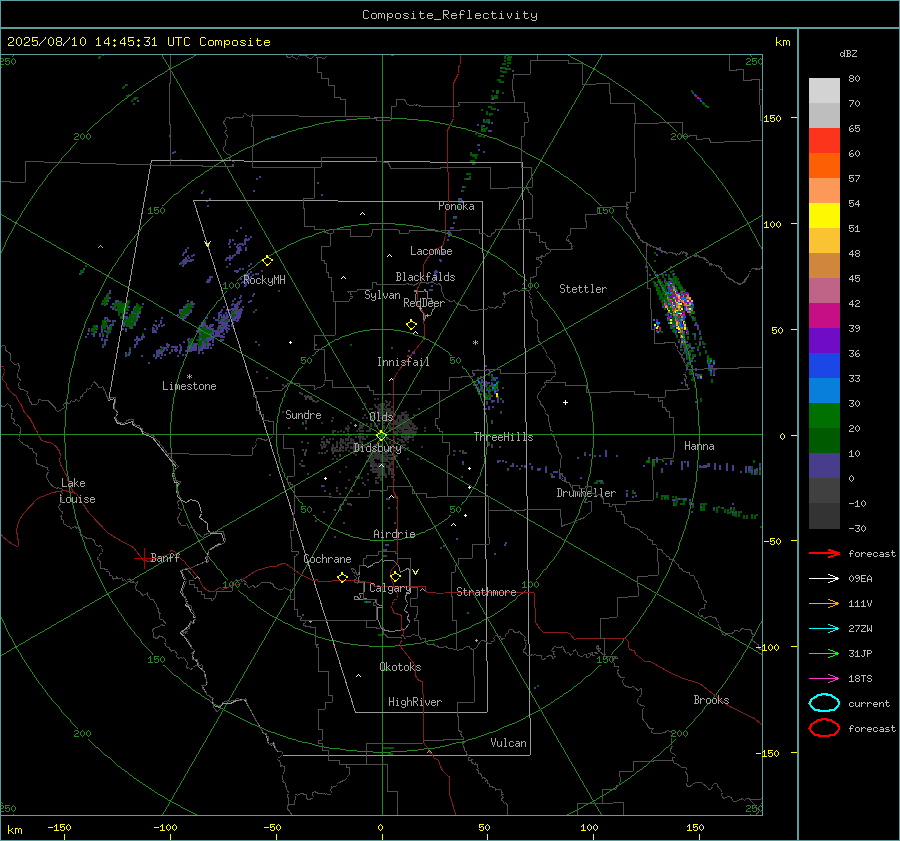Click the Stettler label on the map
The width and height of the screenshot is (900, 841).
pyautogui.click(x=583, y=289)
